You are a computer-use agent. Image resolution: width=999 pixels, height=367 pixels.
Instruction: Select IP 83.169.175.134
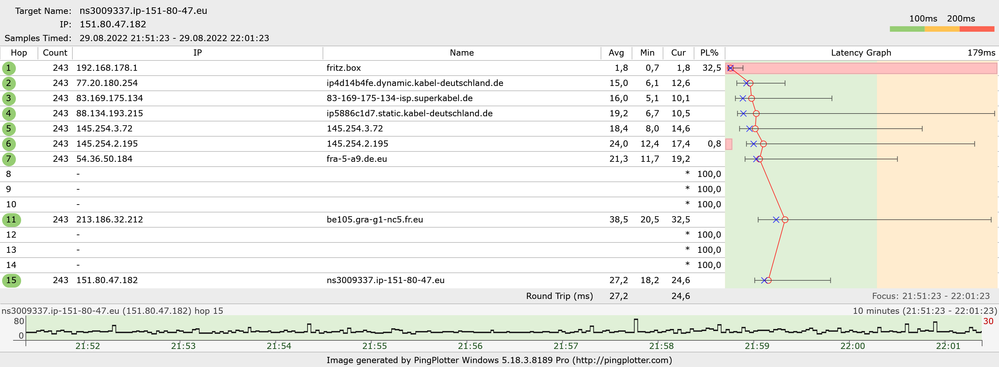point(109,98)
